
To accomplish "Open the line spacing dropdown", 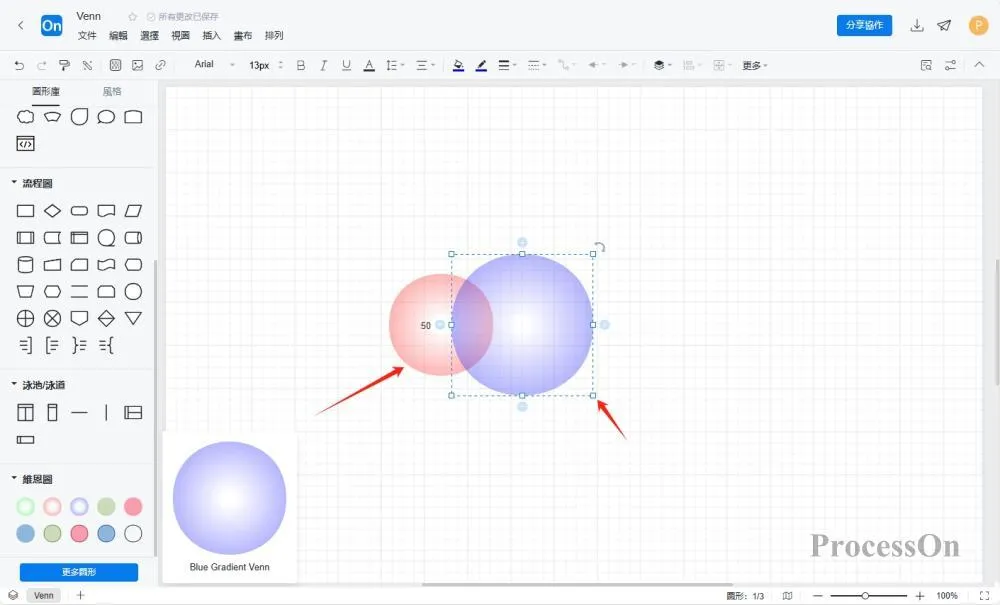I will [395, 65].
